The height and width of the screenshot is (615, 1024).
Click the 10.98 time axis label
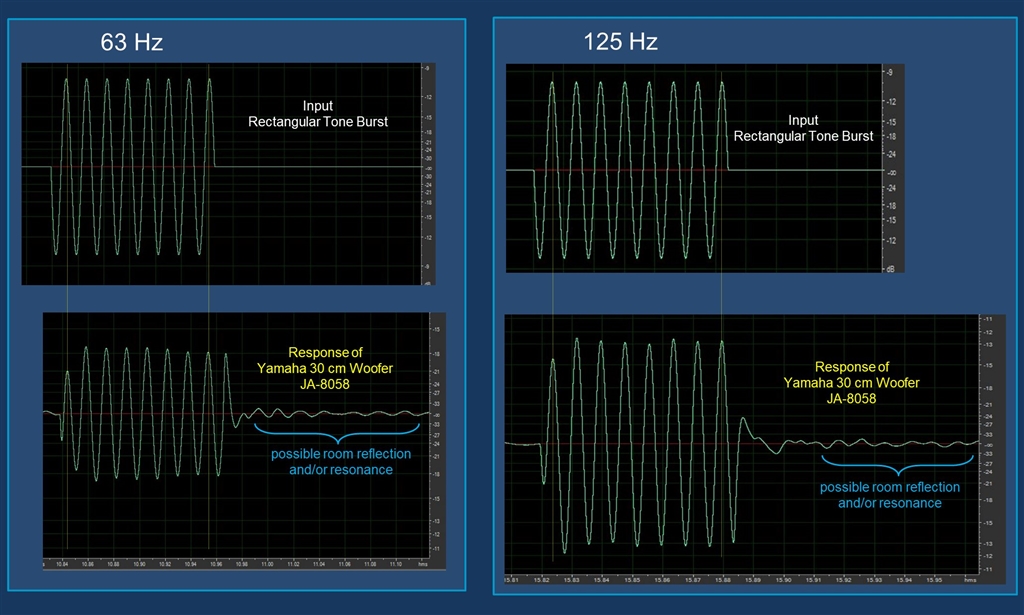(242, 564)
